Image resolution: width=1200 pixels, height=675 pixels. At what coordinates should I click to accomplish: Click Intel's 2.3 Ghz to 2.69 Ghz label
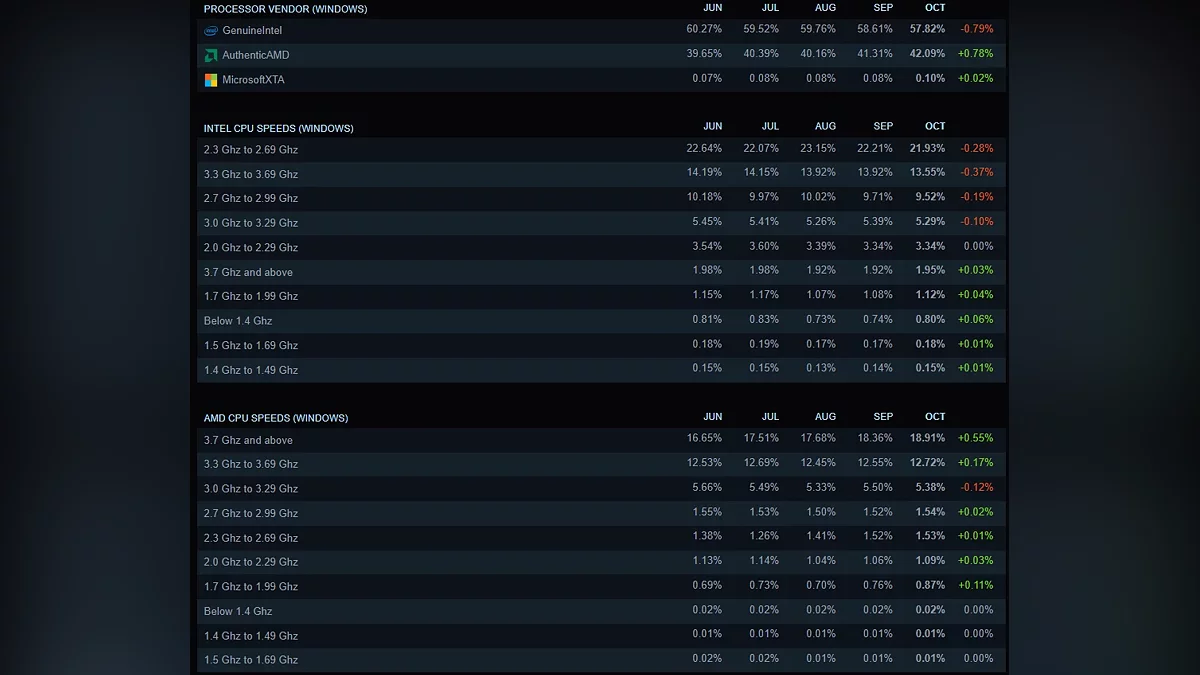[250, 150]
